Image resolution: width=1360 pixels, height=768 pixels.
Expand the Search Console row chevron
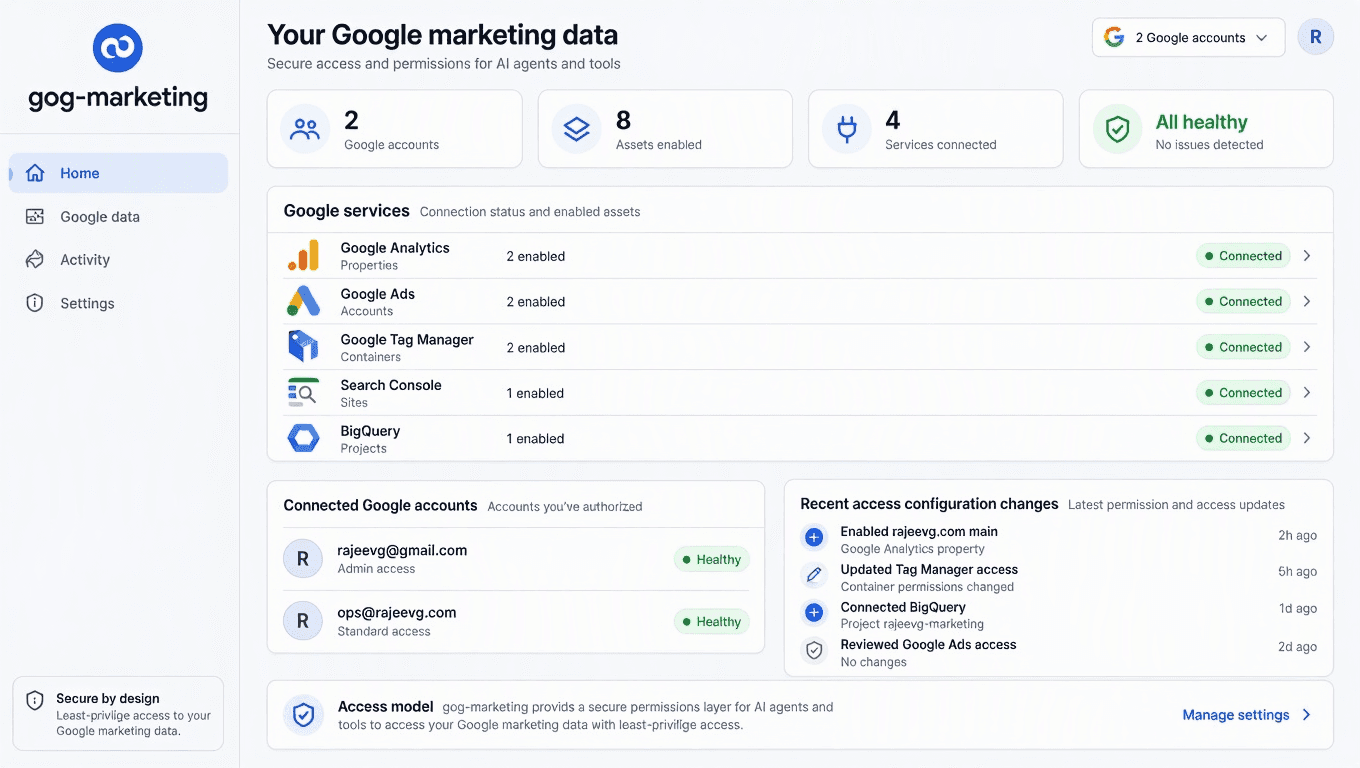point(1306,393)
